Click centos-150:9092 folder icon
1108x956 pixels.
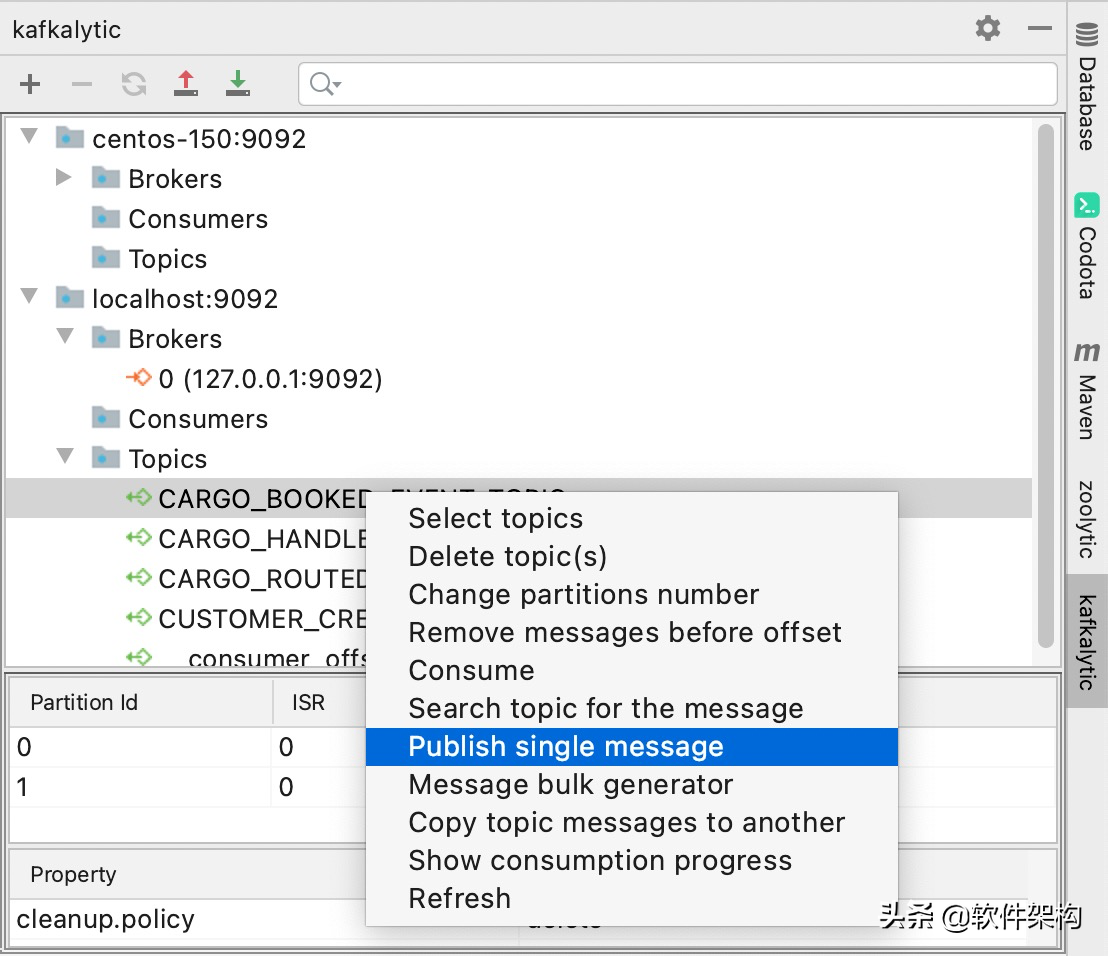(x=69, y=137)
